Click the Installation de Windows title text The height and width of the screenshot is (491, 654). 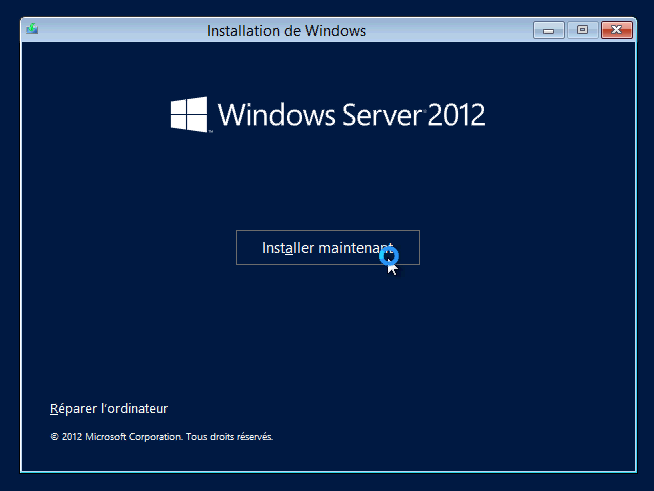pyautogui.click(x=287, y=31)
